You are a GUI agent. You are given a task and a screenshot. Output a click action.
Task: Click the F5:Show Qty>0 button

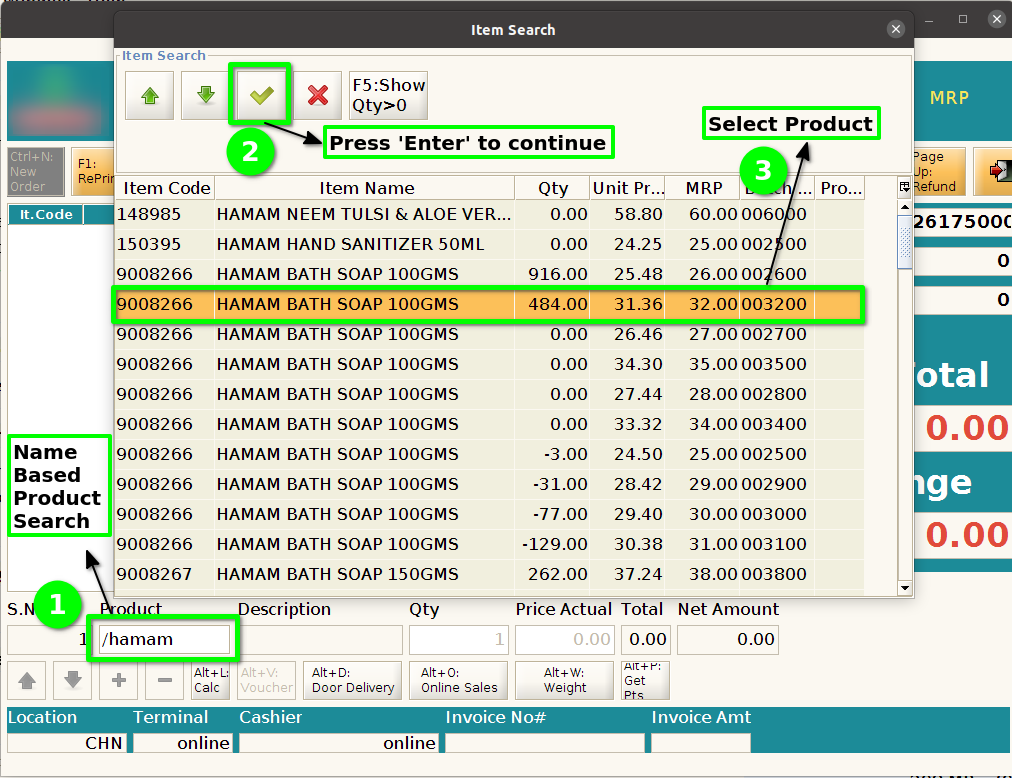[x=389, y=96]
